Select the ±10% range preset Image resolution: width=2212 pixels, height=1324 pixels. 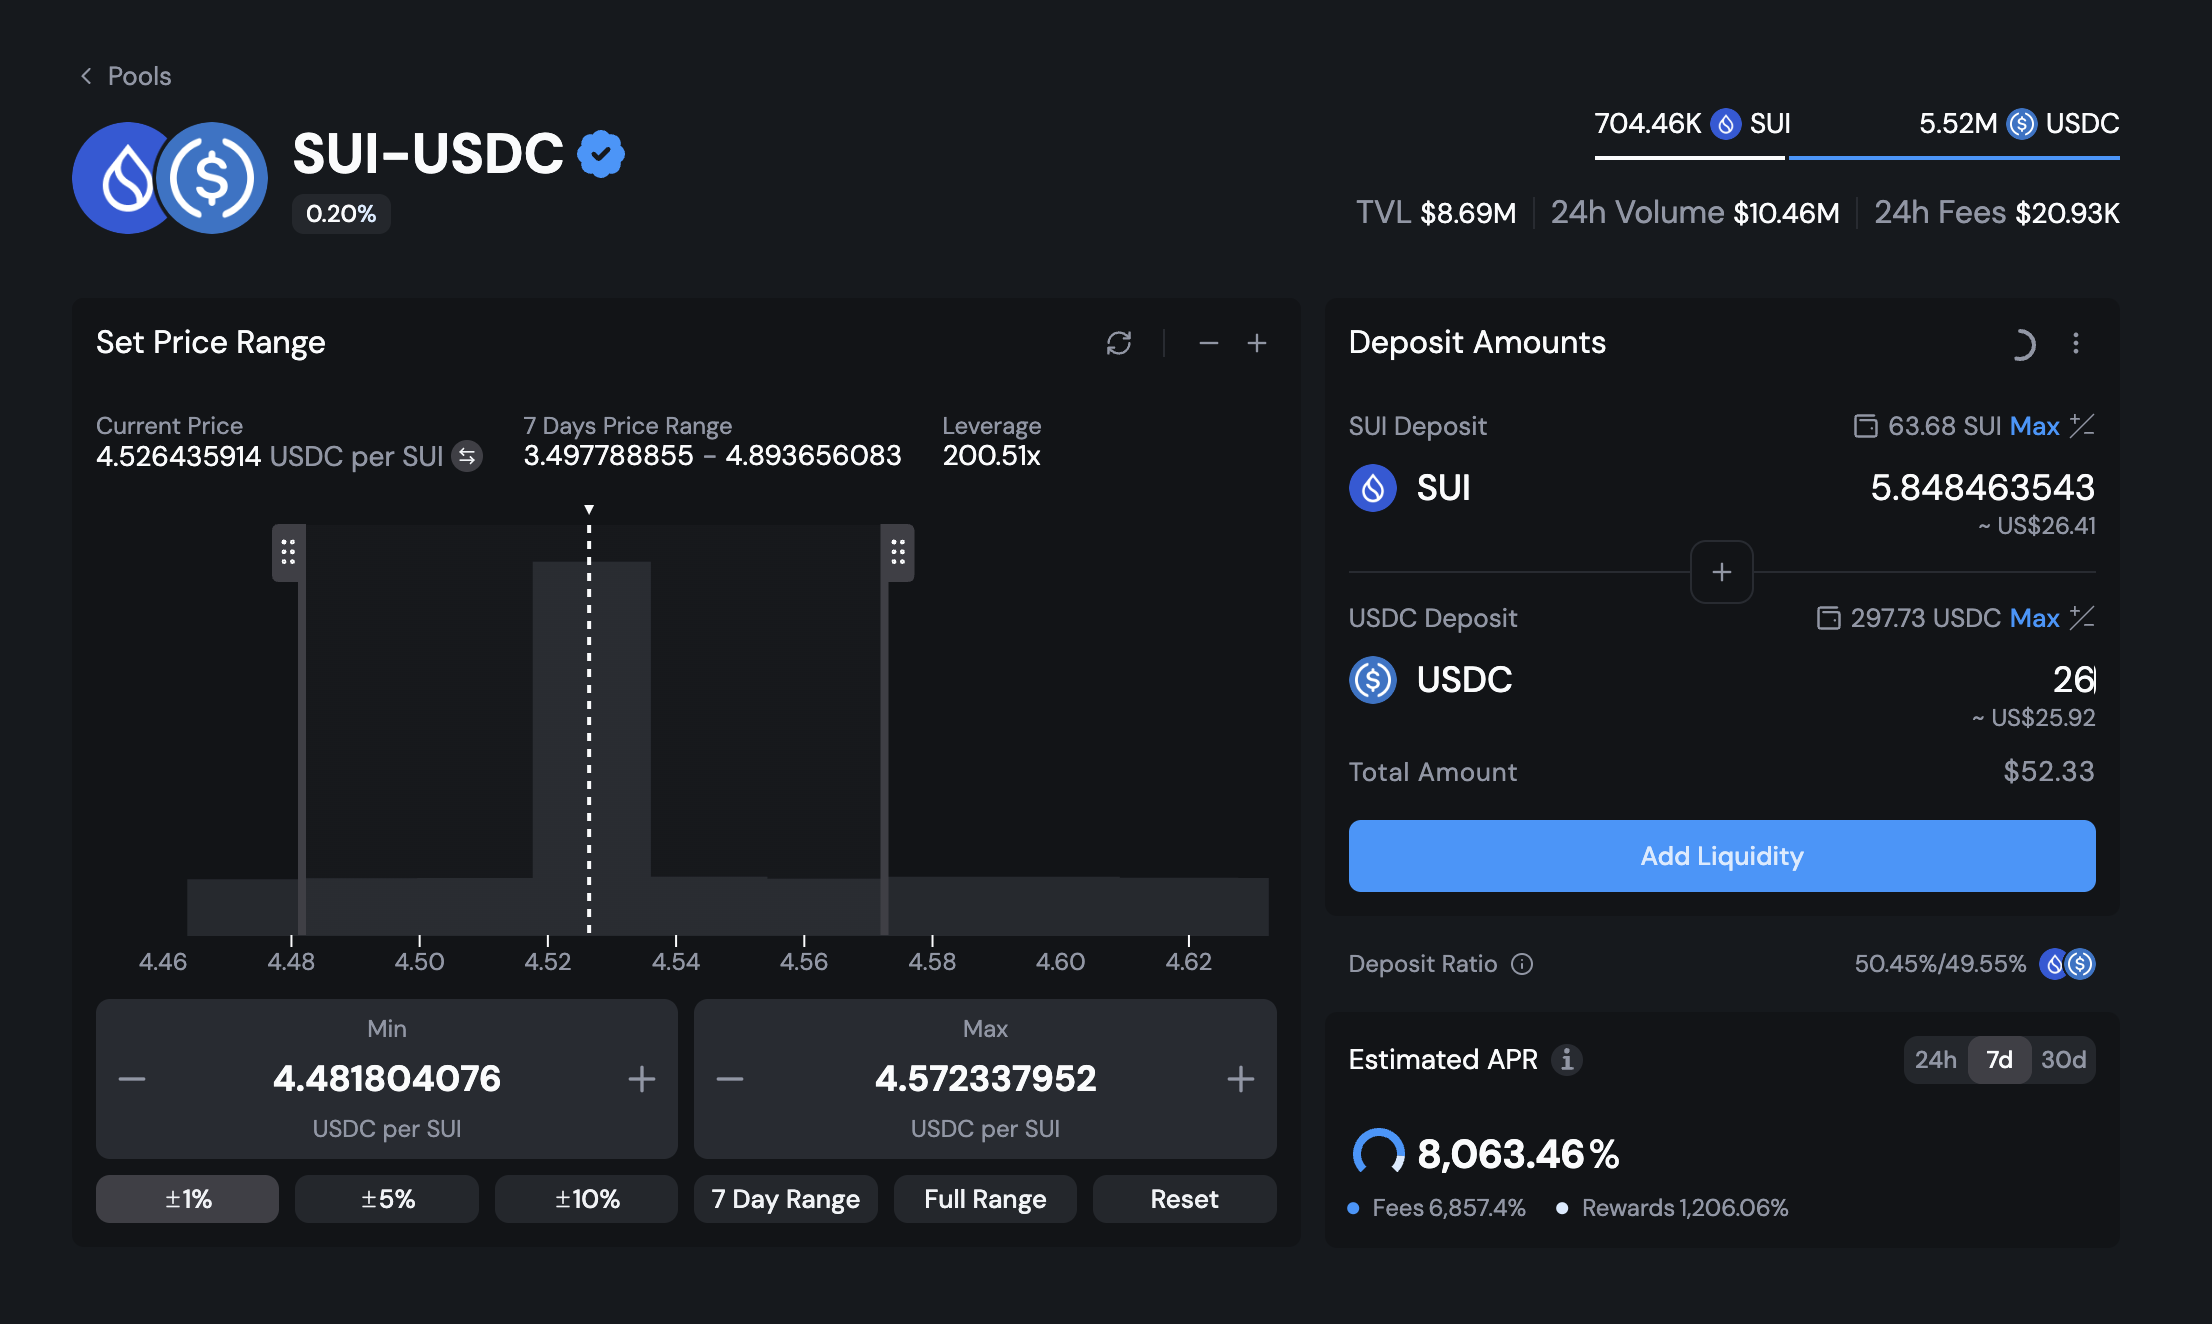(586, 1198)
